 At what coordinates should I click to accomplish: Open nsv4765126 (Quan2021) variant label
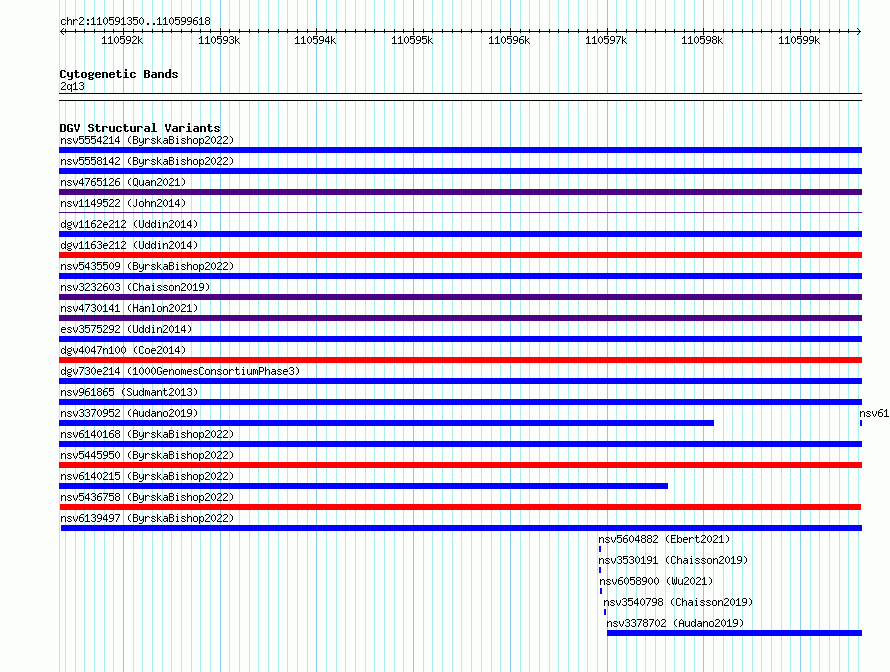click(x=123, y=182)
